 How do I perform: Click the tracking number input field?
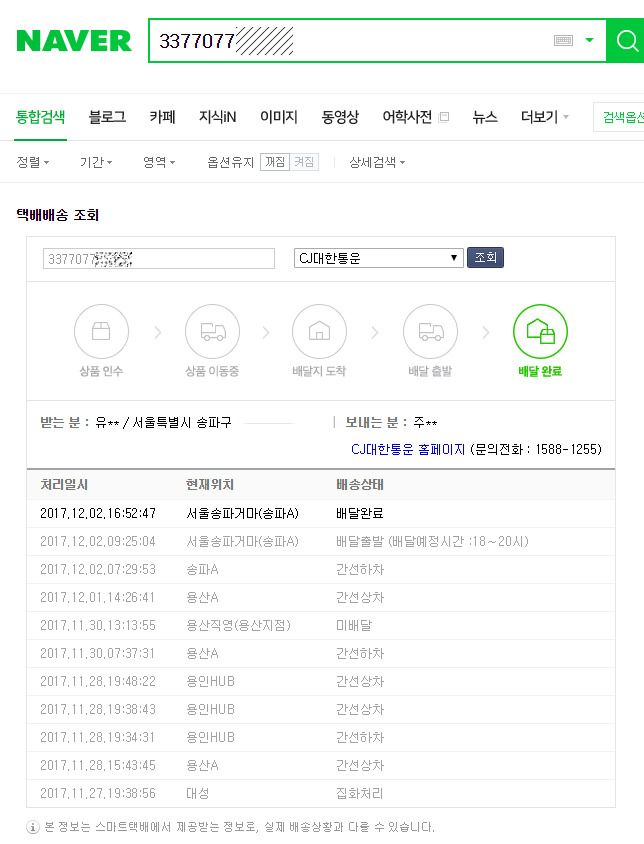tap(159, 258)
